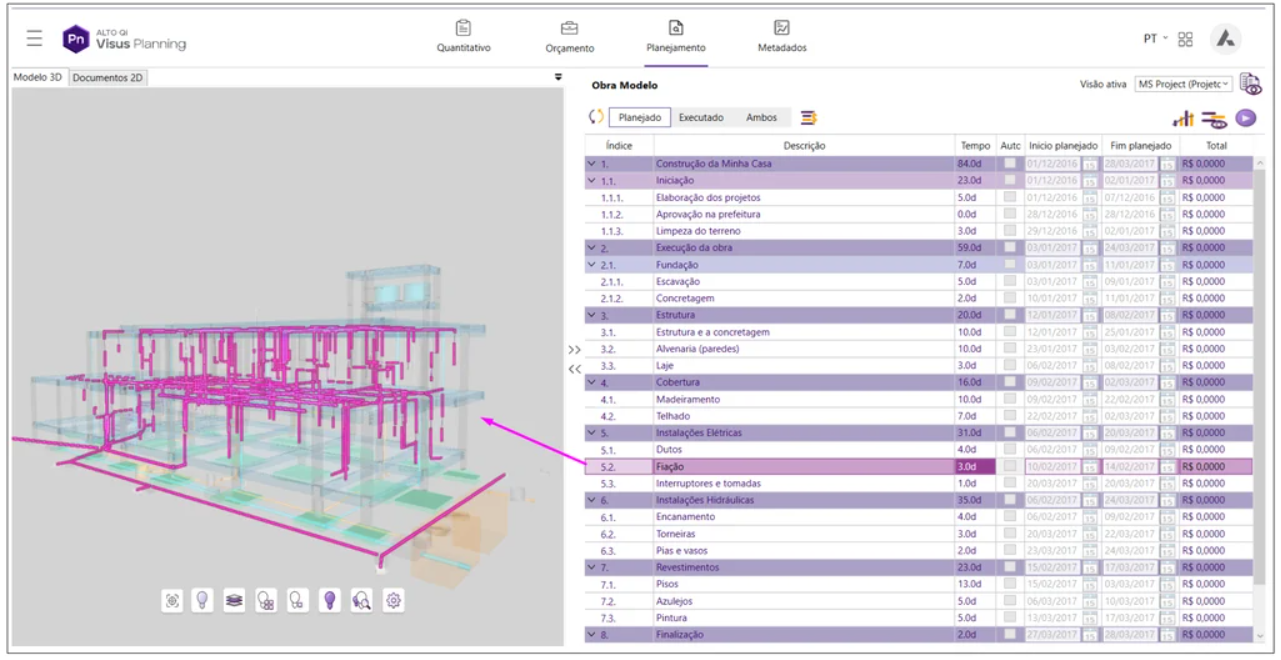Open the Documentos 2D tab
1281x660 pixels.
(x=108, y=77)
